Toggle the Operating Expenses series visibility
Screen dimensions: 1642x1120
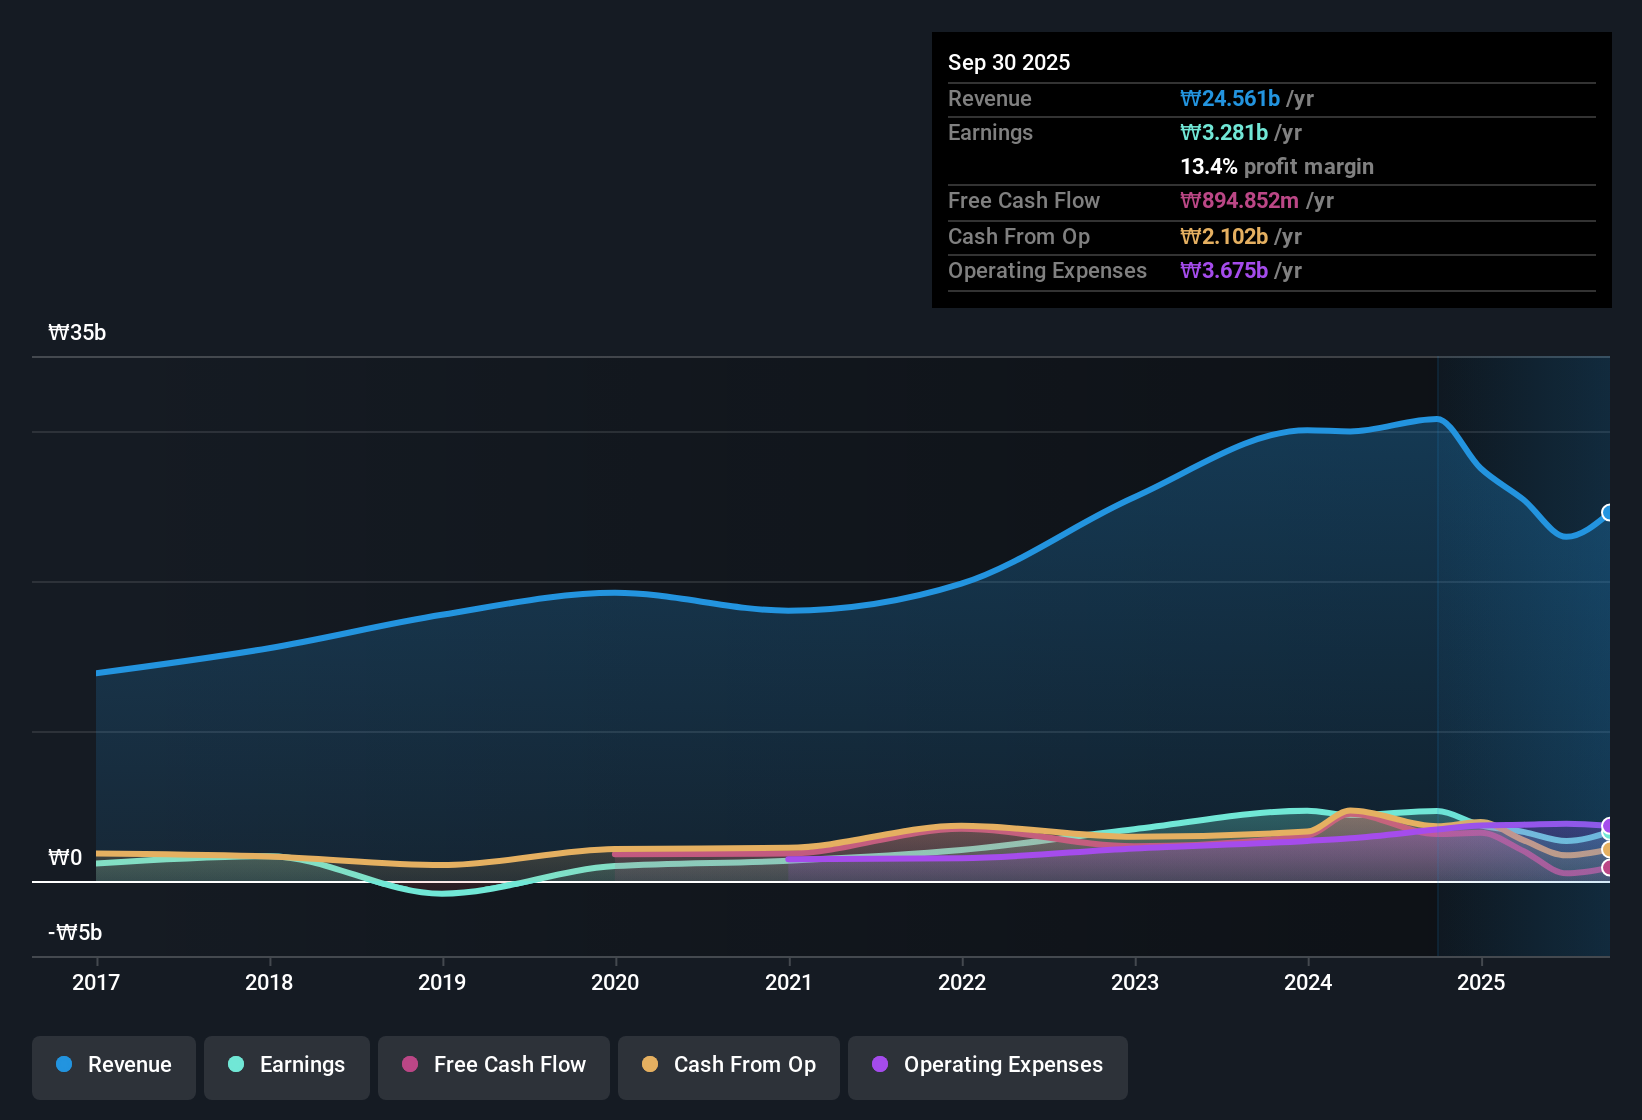point(987,1066)
